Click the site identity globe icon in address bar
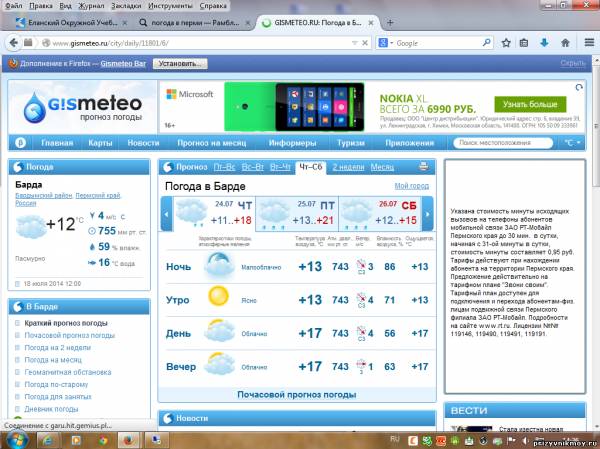This screenshot has height=449, width=600. tap(46, 43)
